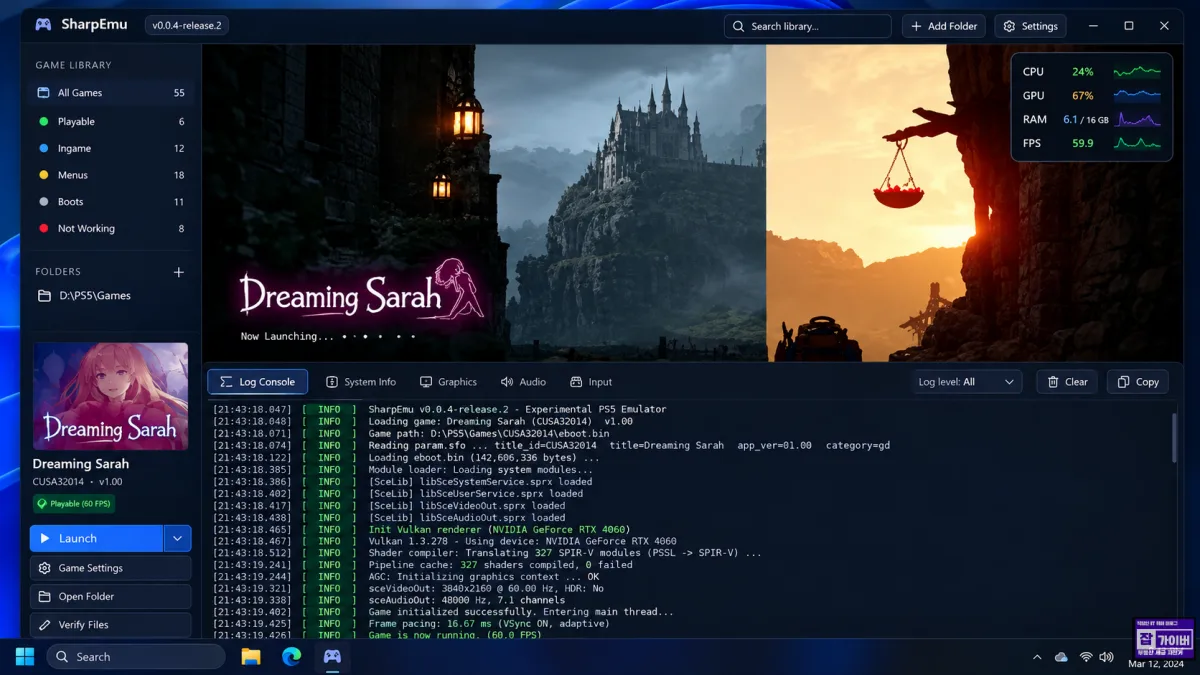Click the RAM usage graph
The image size is (1200, 675).
click(1138, 120)
